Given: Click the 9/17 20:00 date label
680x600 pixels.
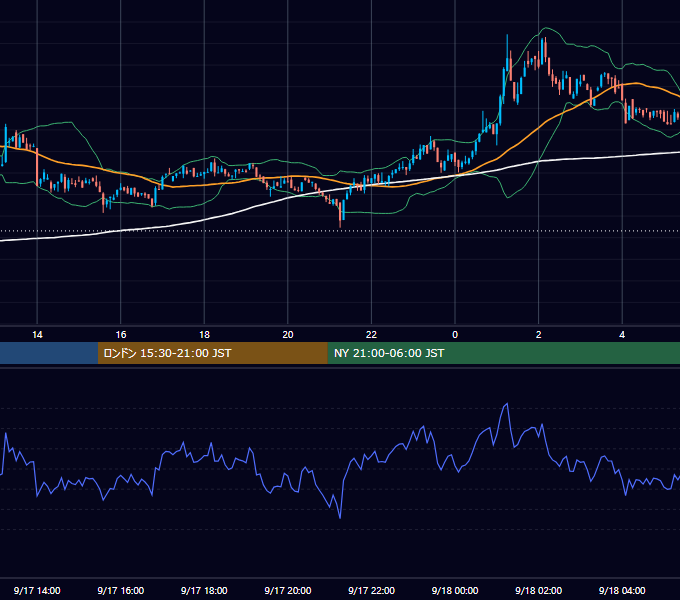Looking at the screenshot, I should [x=288, y=590].
